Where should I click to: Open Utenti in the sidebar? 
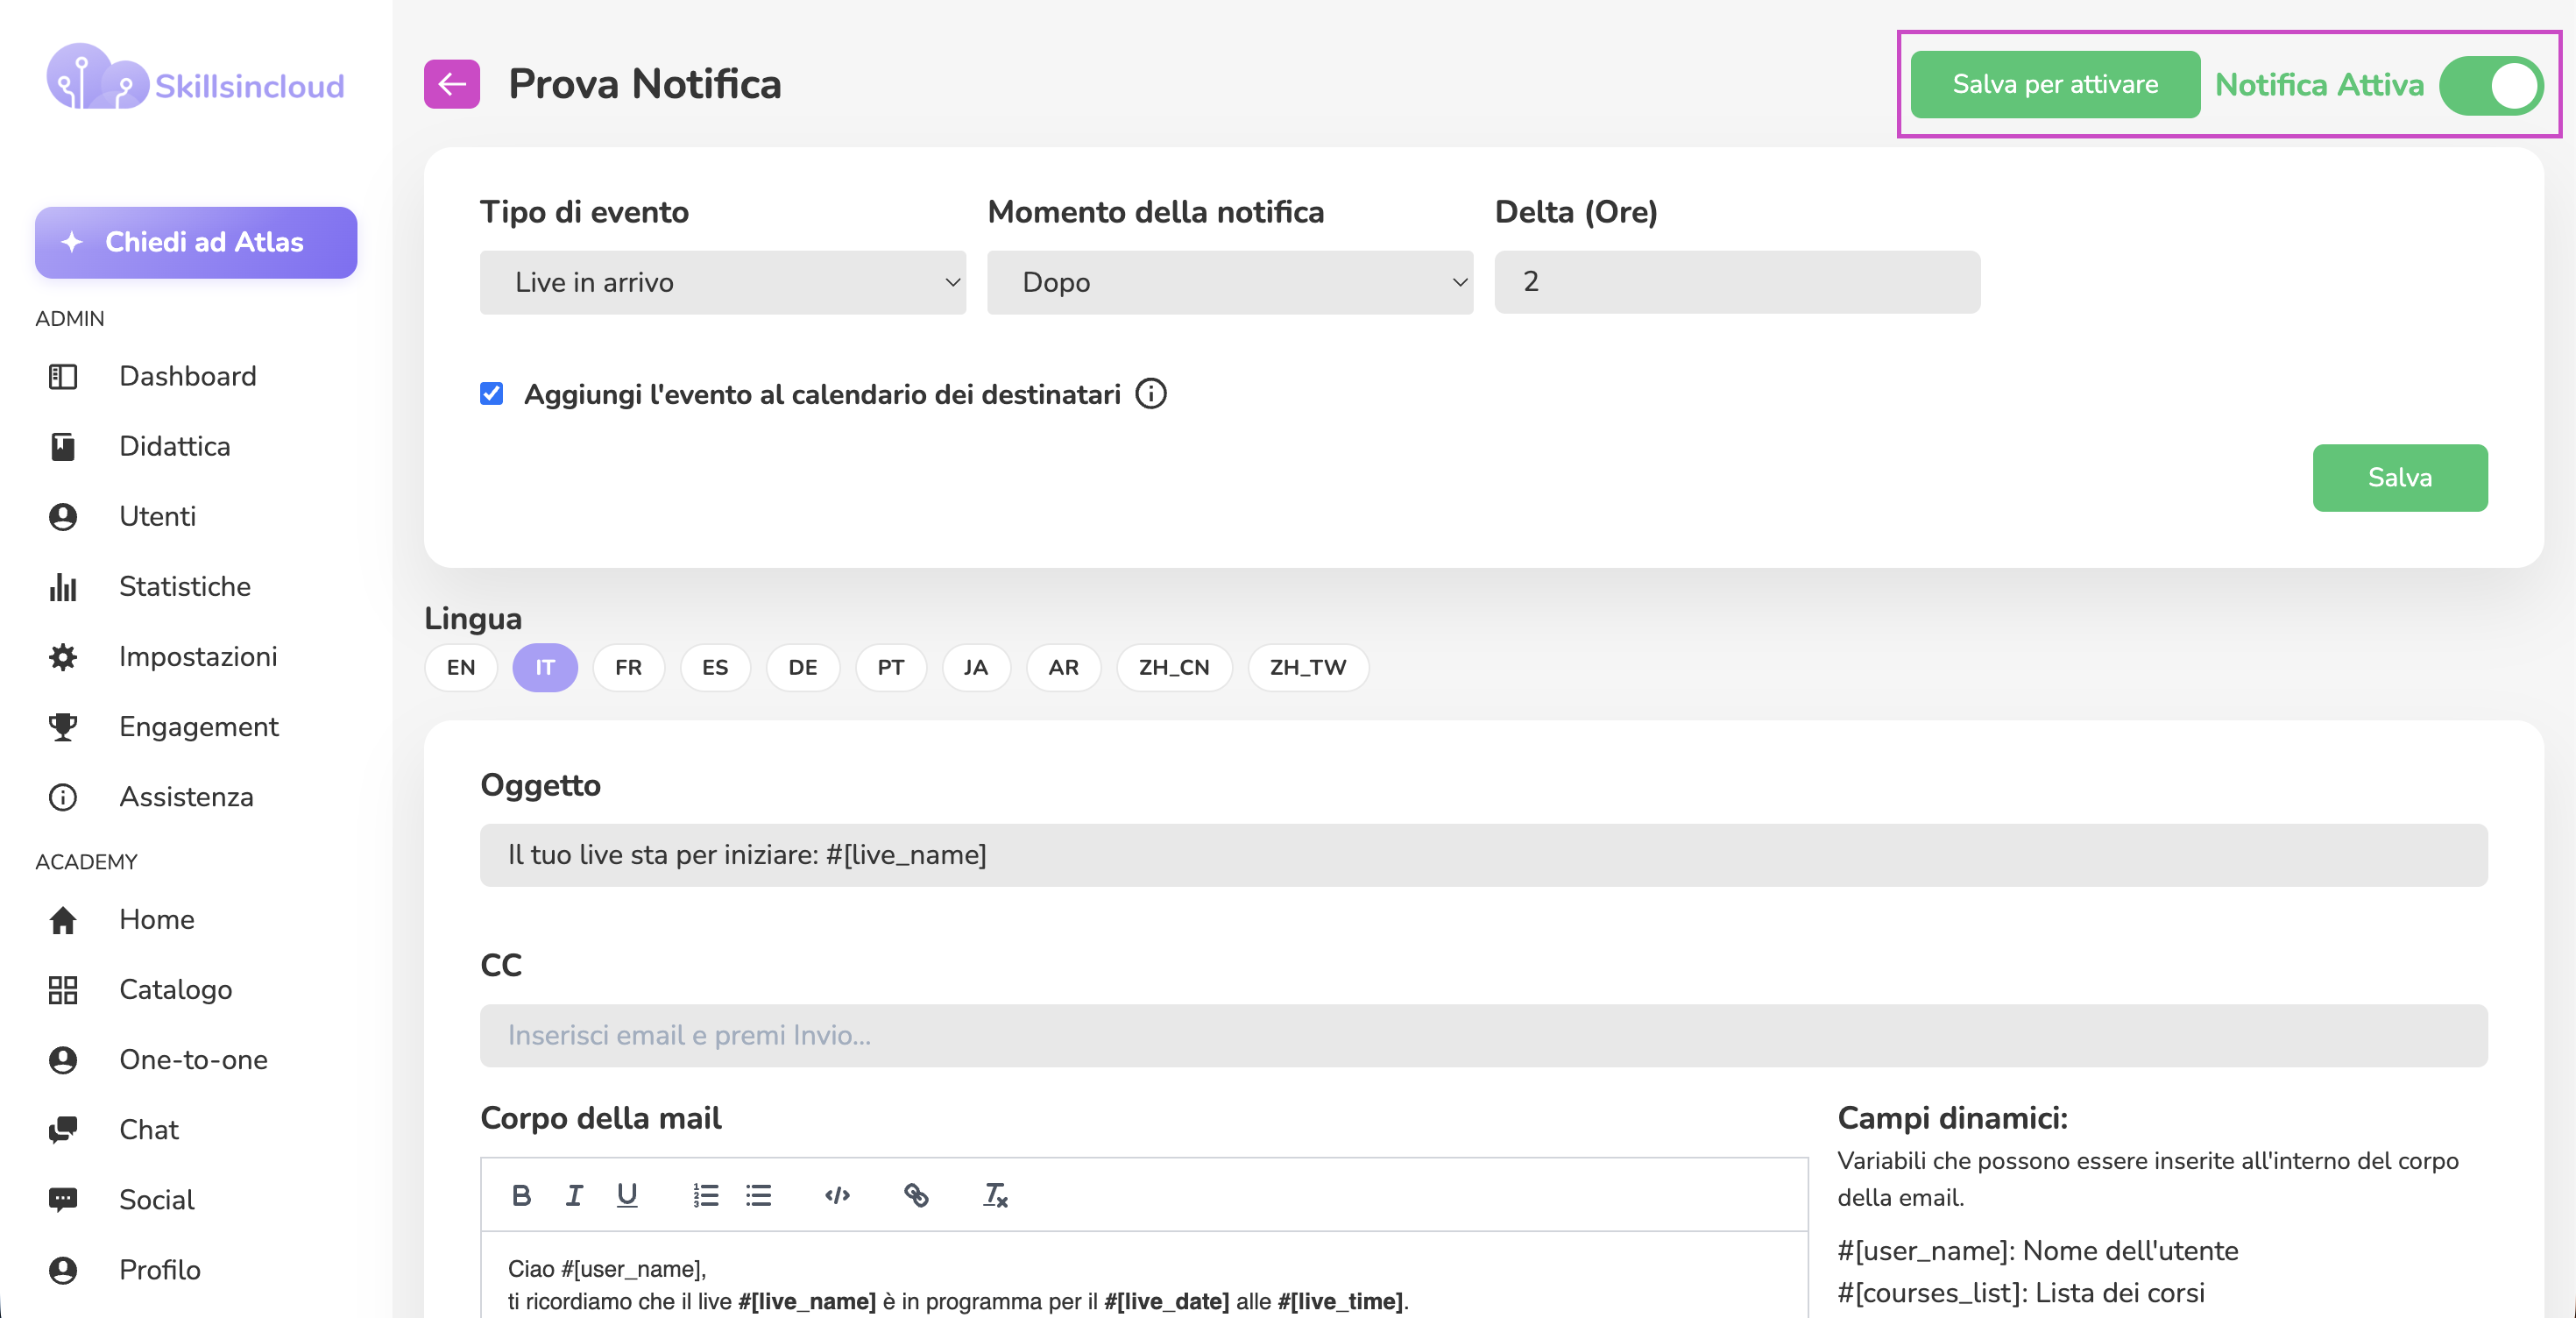tap(157, 516)
